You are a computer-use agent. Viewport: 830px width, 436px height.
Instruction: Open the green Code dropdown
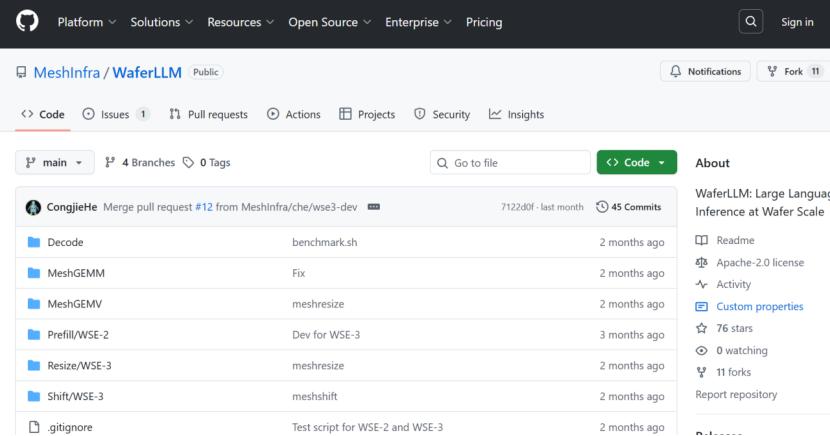[x=636, y=163]
